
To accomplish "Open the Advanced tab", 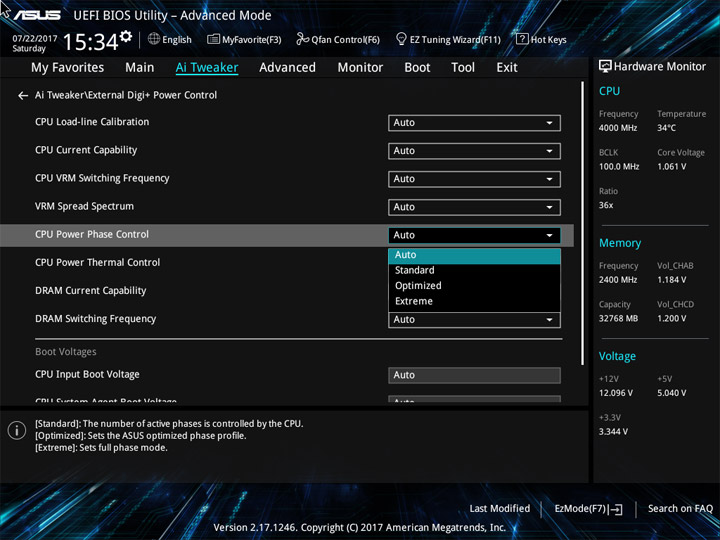I will 287,68.
